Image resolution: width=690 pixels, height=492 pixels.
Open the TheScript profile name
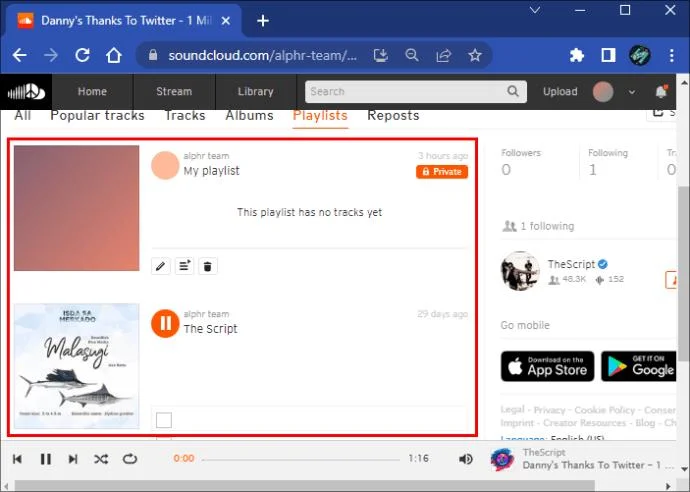(x=571, y=264)
